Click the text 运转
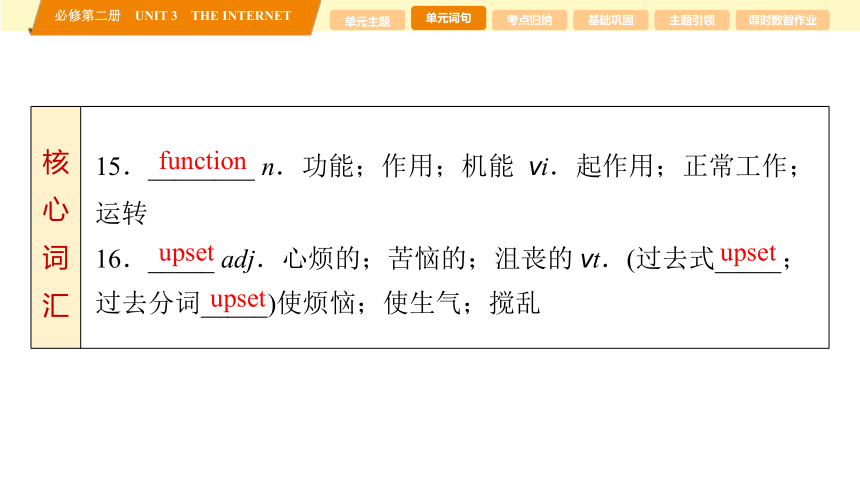Viewport: 860px width, 484px height. tap(121, 213)
